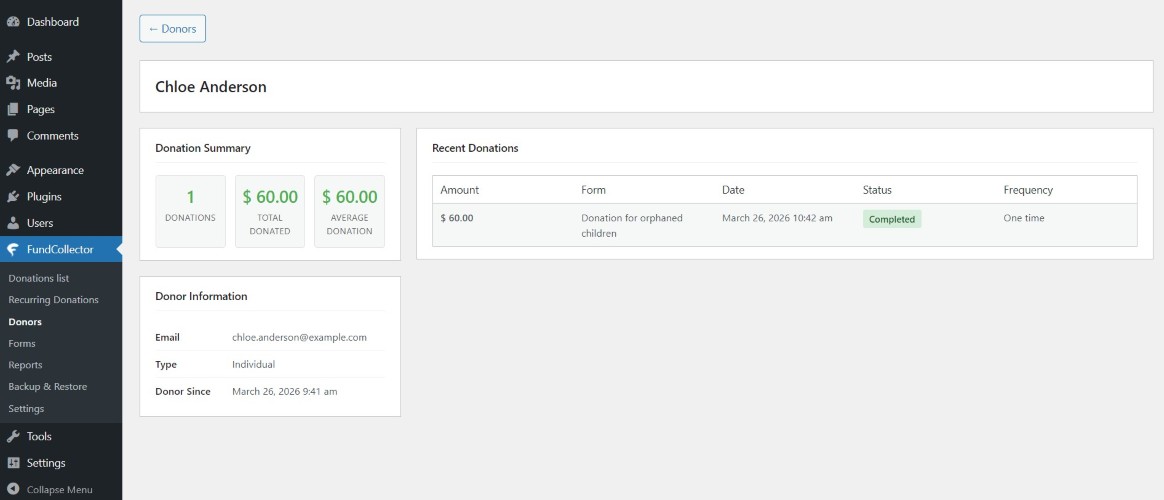Click the donations count 1 card

(190, 211)
